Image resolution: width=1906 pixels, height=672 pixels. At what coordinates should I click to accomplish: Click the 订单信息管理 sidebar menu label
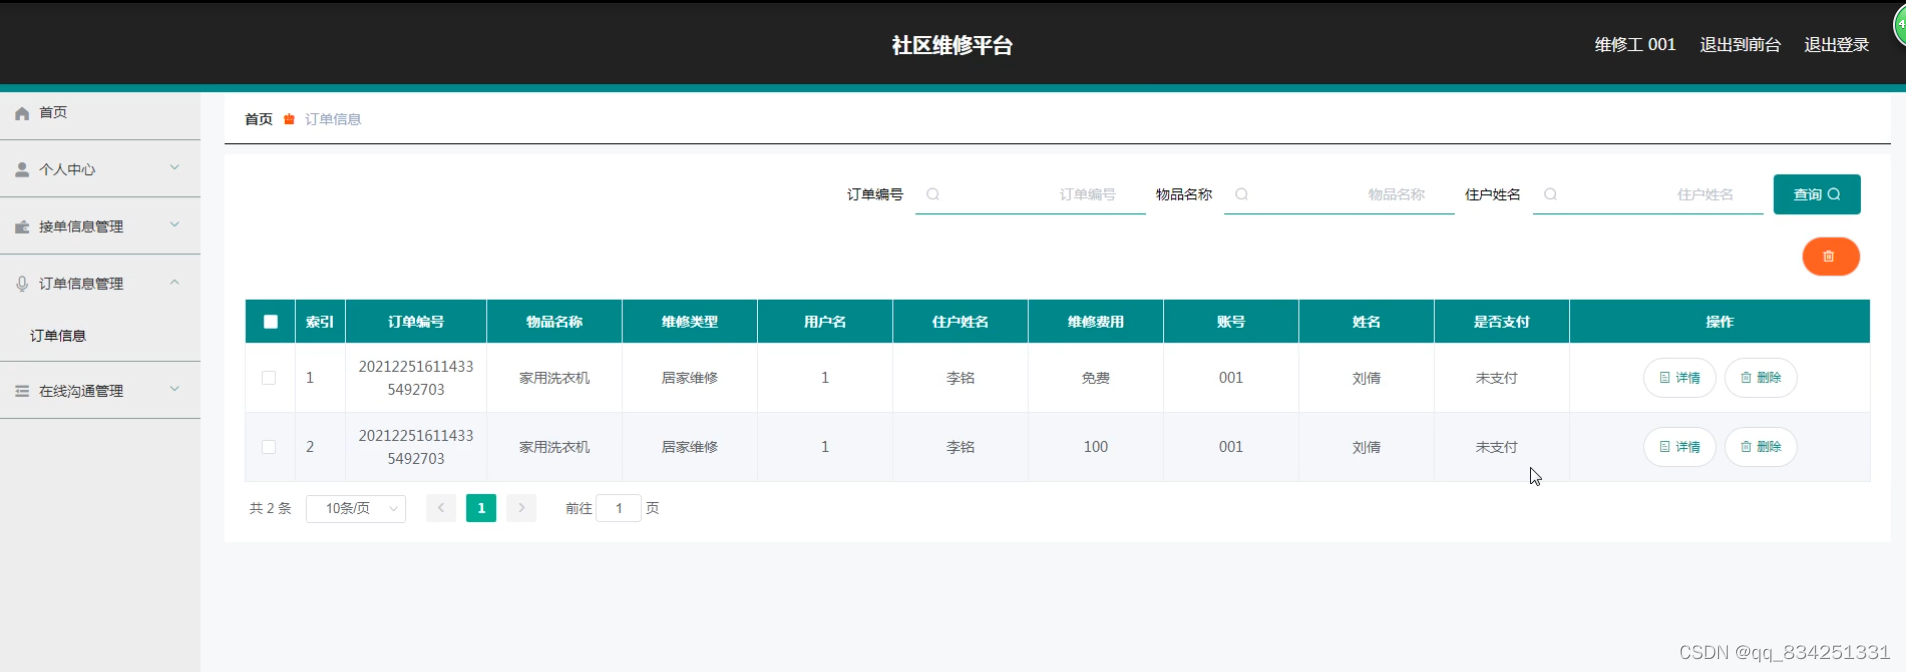pos(81,284)
